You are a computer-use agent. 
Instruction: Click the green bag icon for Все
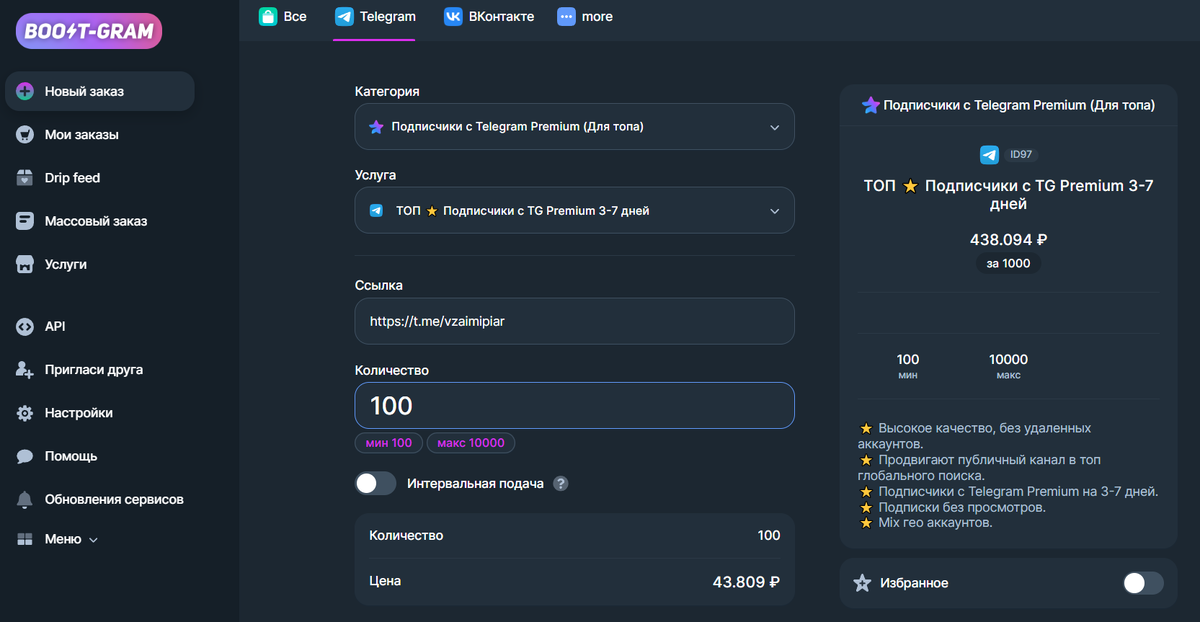pyautogui.click(x=268, y=16)
